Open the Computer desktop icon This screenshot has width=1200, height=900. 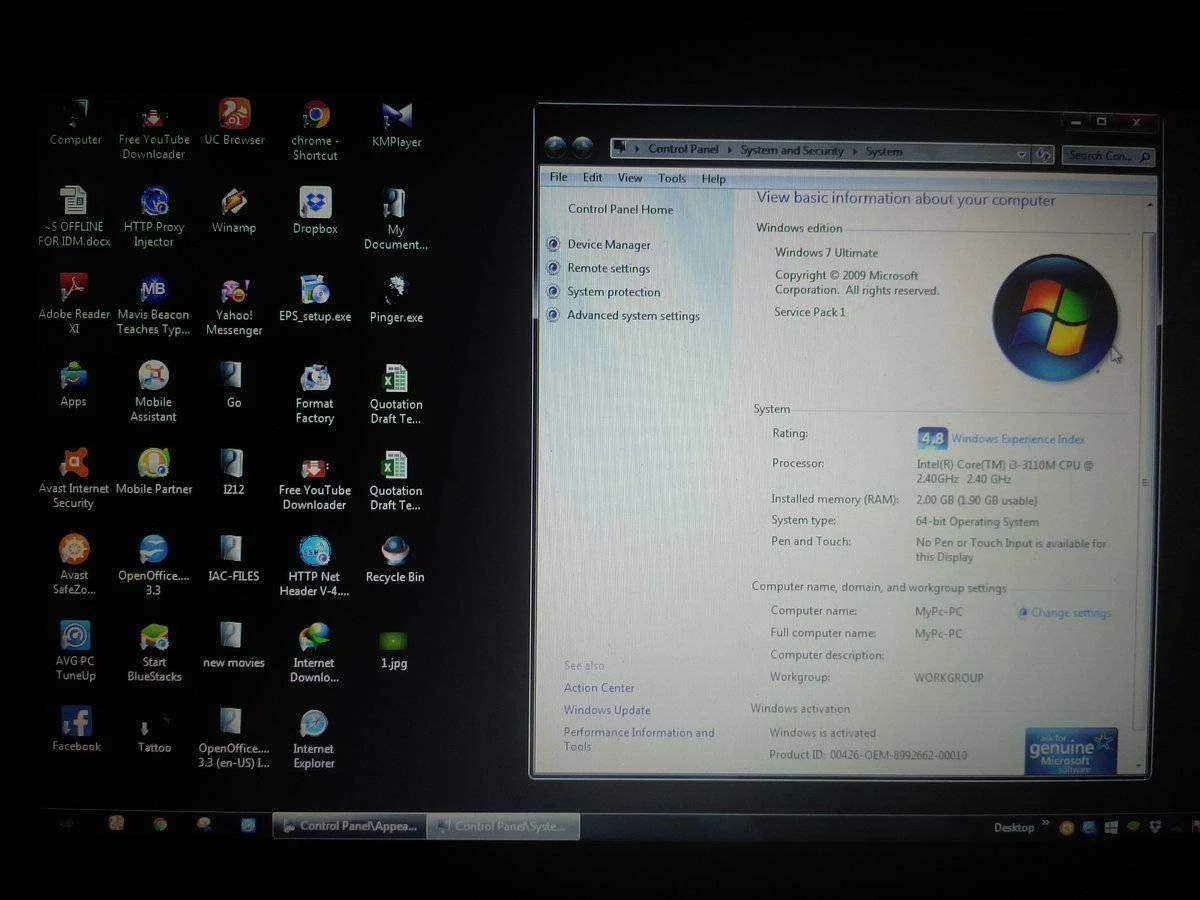click(x=76, y=122)
